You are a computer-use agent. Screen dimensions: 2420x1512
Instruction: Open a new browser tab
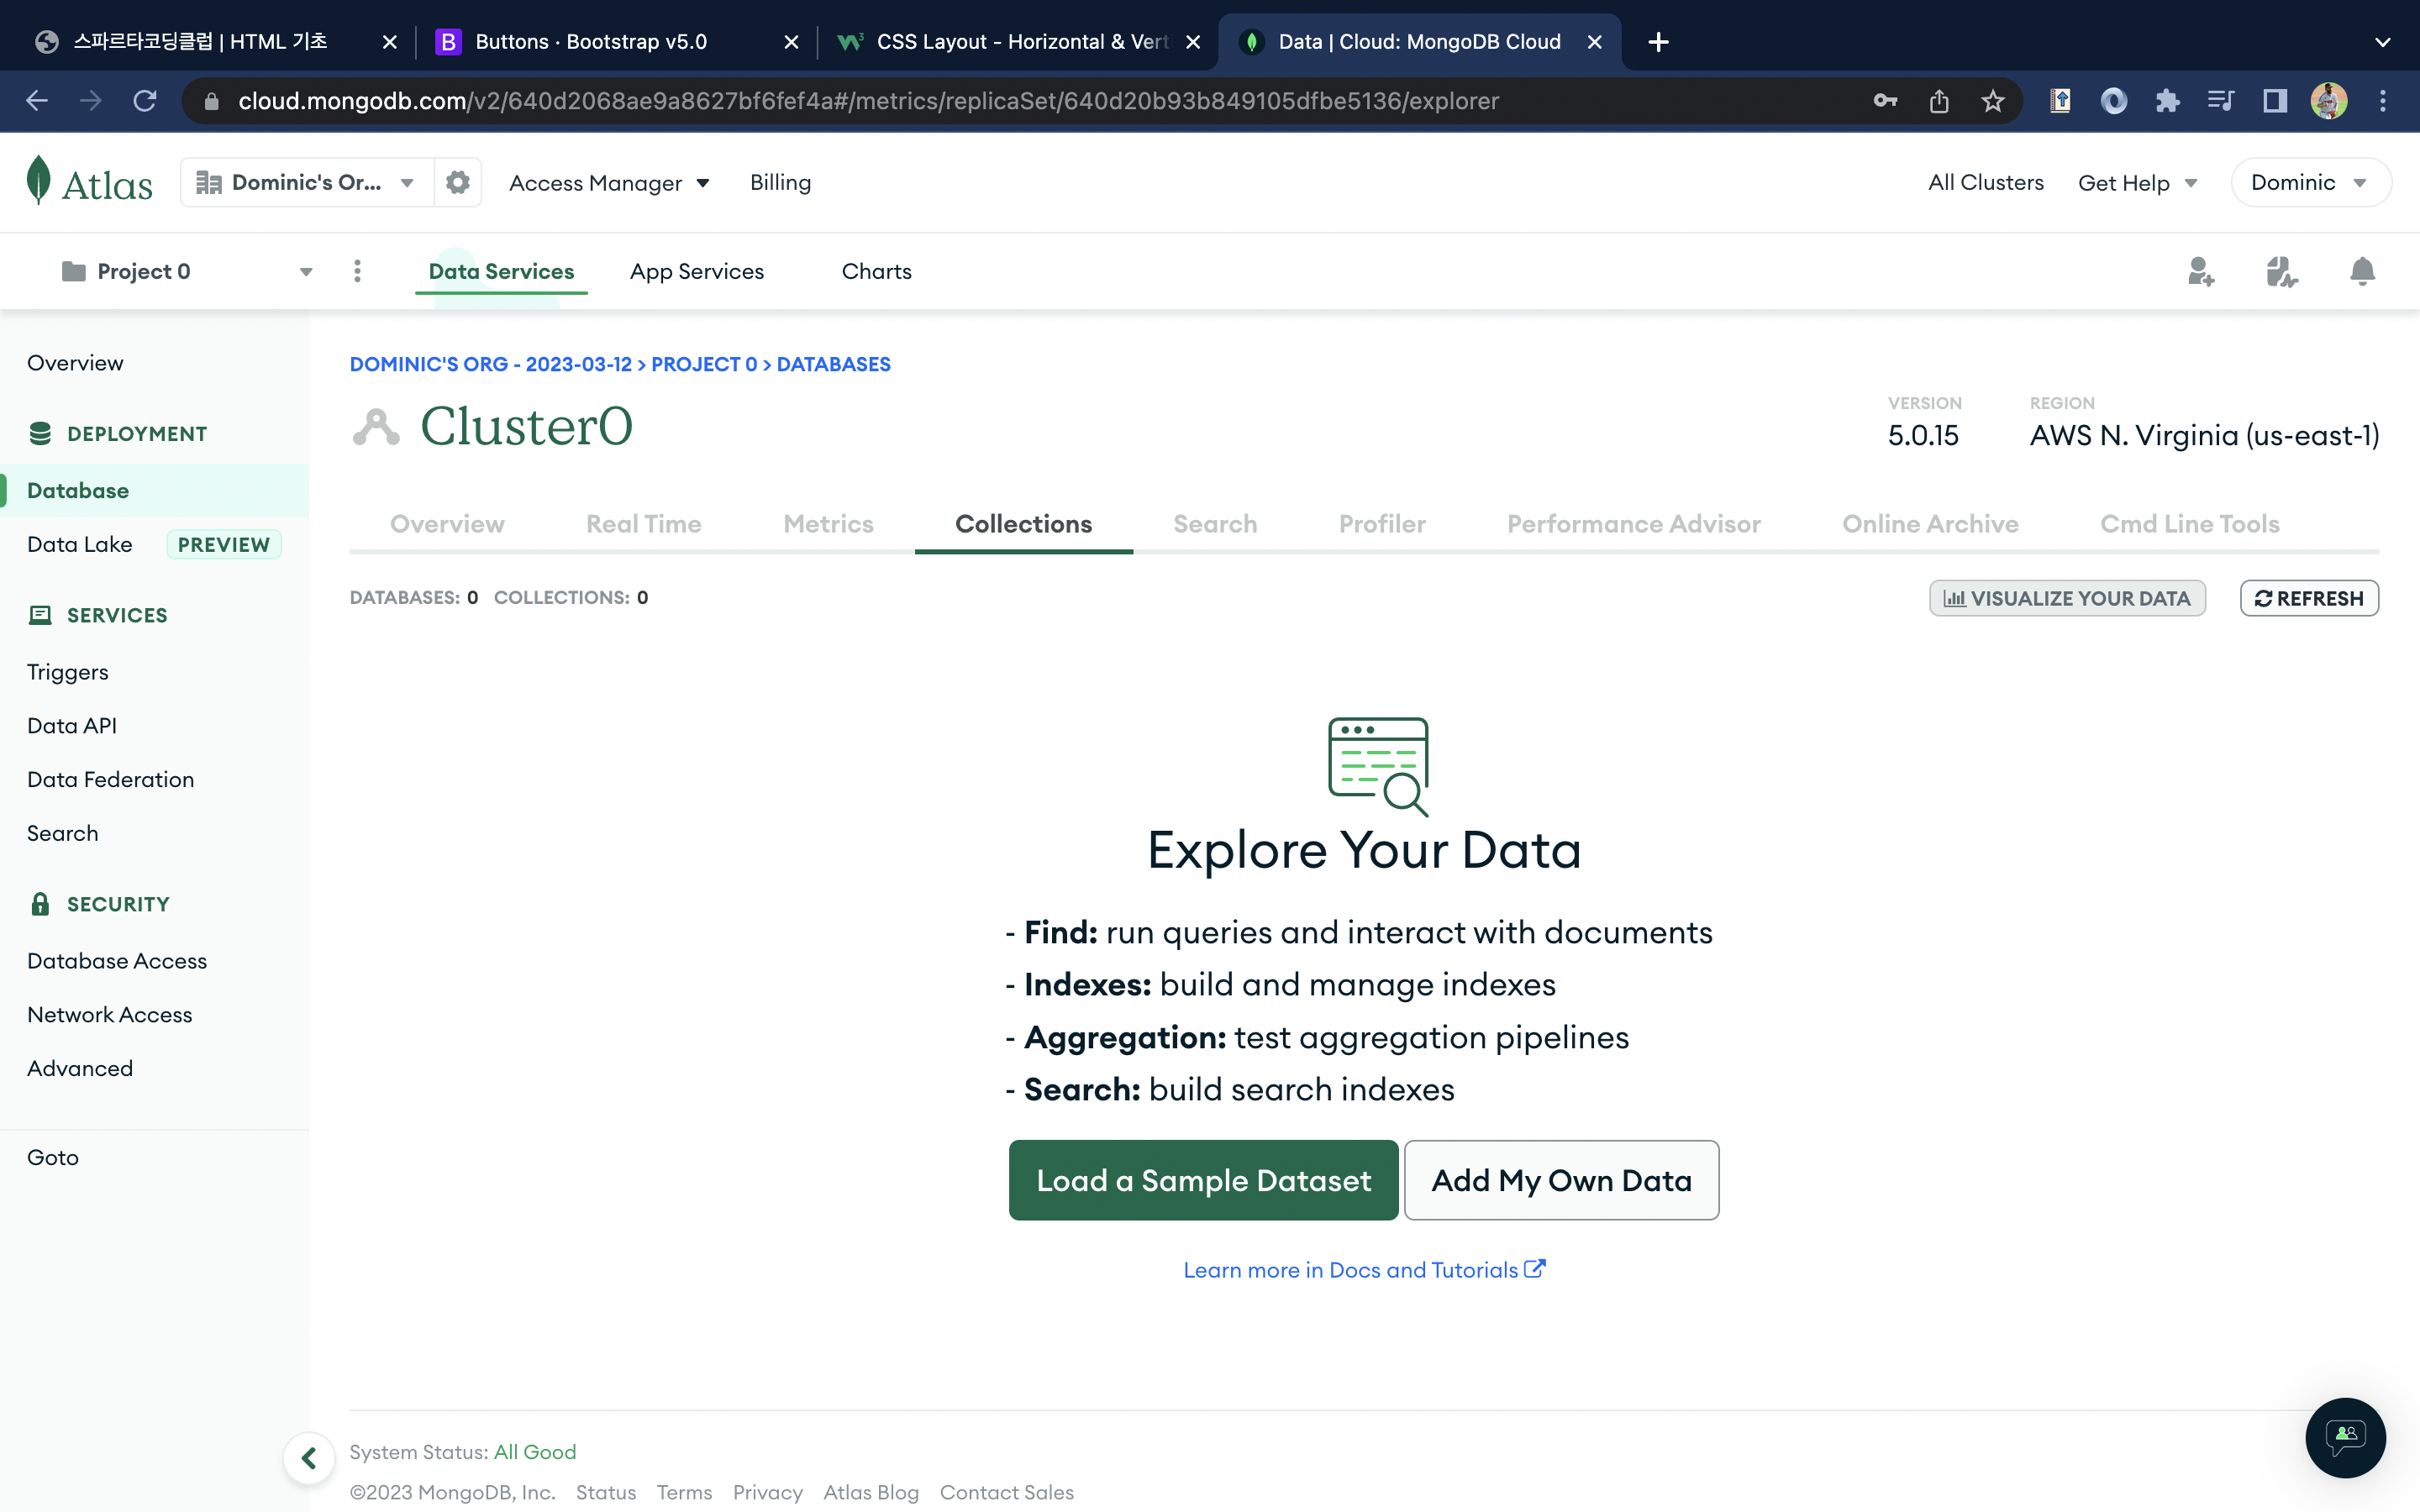1658,42
